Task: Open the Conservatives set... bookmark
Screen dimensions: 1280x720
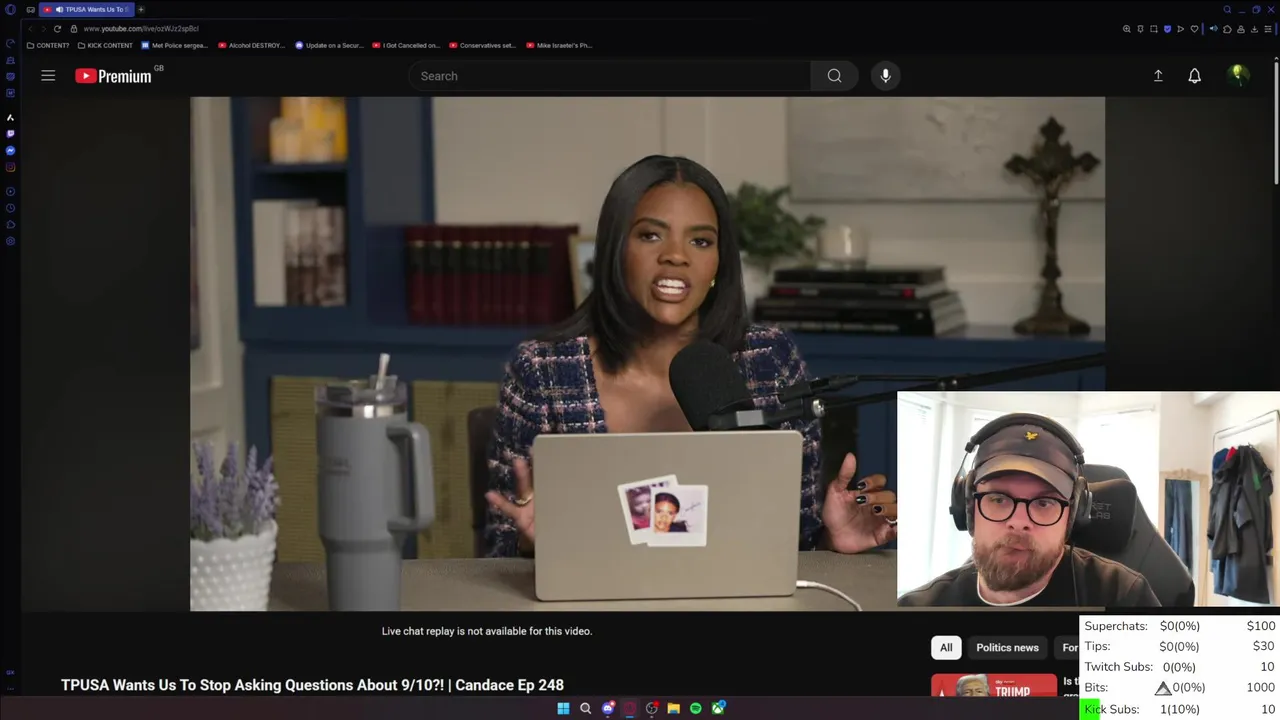Action: [483, 45]
